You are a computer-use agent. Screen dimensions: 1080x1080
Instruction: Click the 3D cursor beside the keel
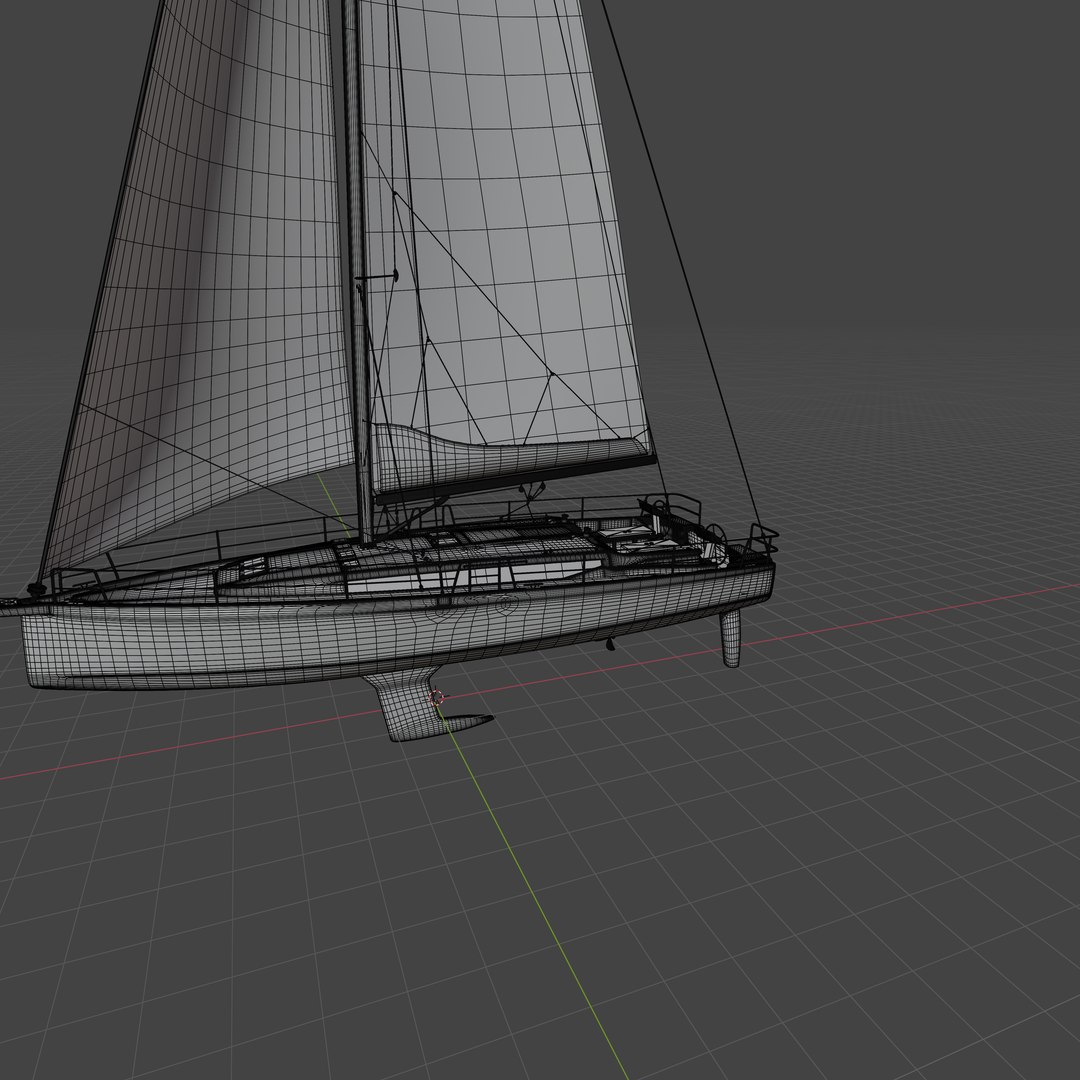436,698
